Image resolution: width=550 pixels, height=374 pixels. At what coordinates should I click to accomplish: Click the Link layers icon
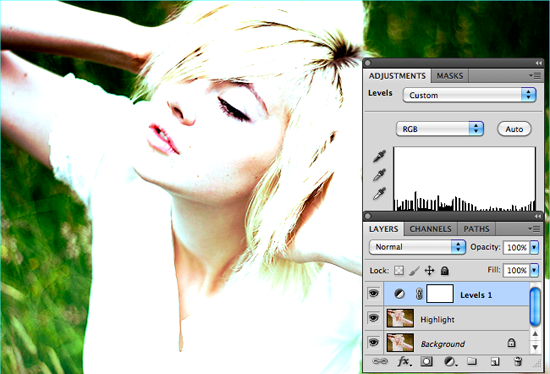pos(380,361)
